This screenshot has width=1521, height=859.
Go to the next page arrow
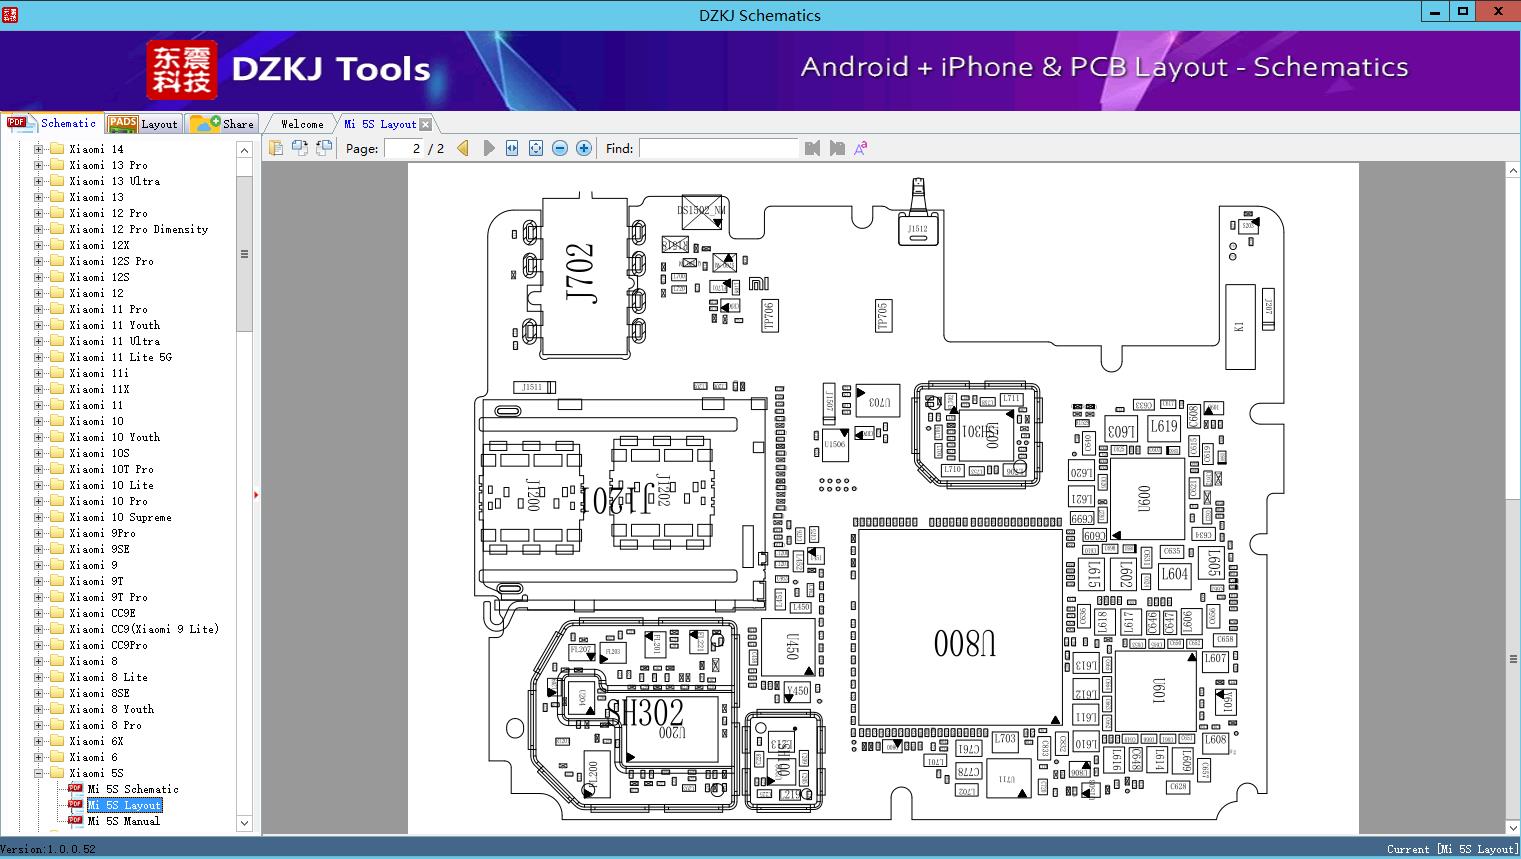488,148
